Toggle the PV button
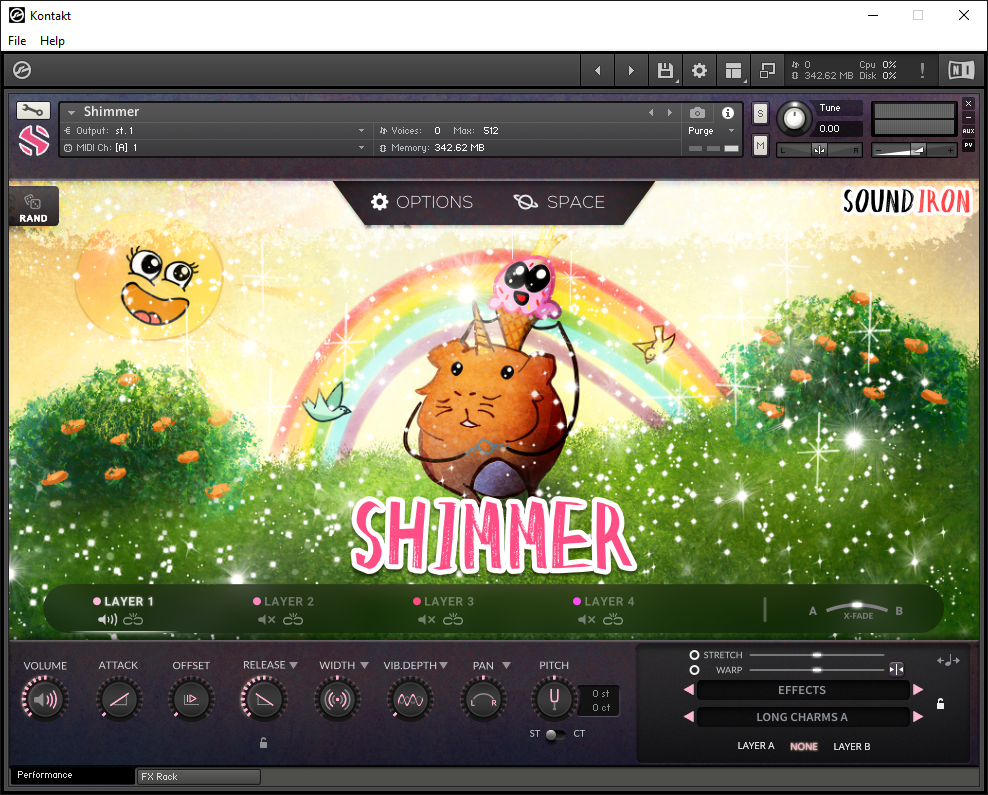This screenshot has height=795, width=988. coord(968,145)
